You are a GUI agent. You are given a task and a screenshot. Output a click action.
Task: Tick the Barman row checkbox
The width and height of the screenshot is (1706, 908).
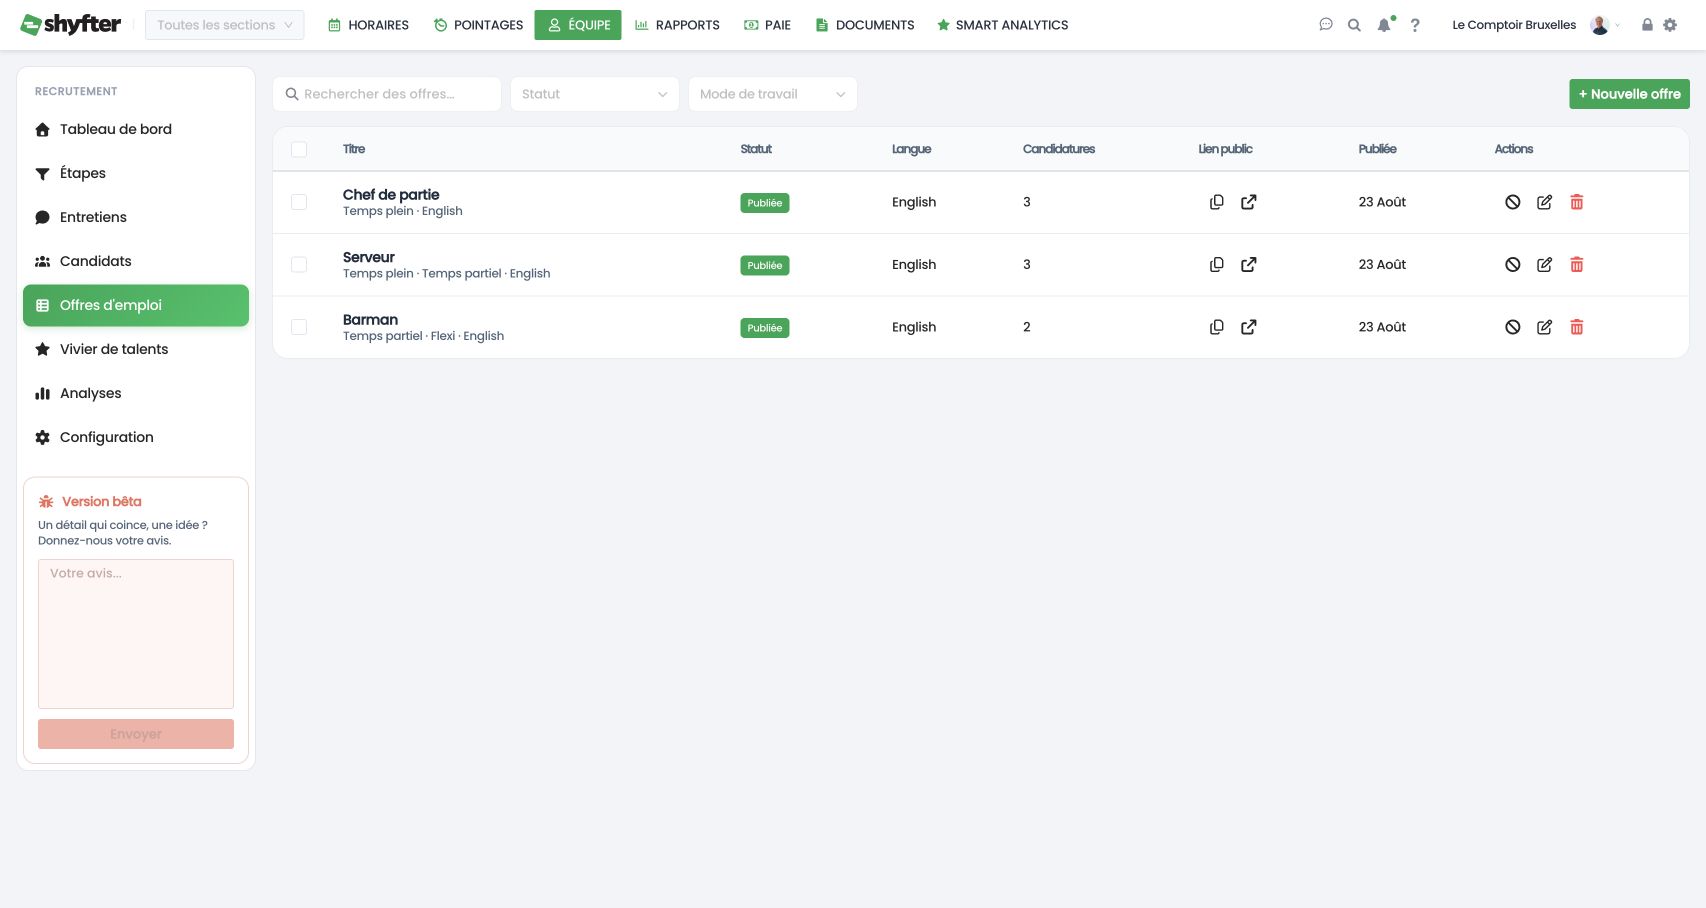pyautogui.click(x=299, y=327)
